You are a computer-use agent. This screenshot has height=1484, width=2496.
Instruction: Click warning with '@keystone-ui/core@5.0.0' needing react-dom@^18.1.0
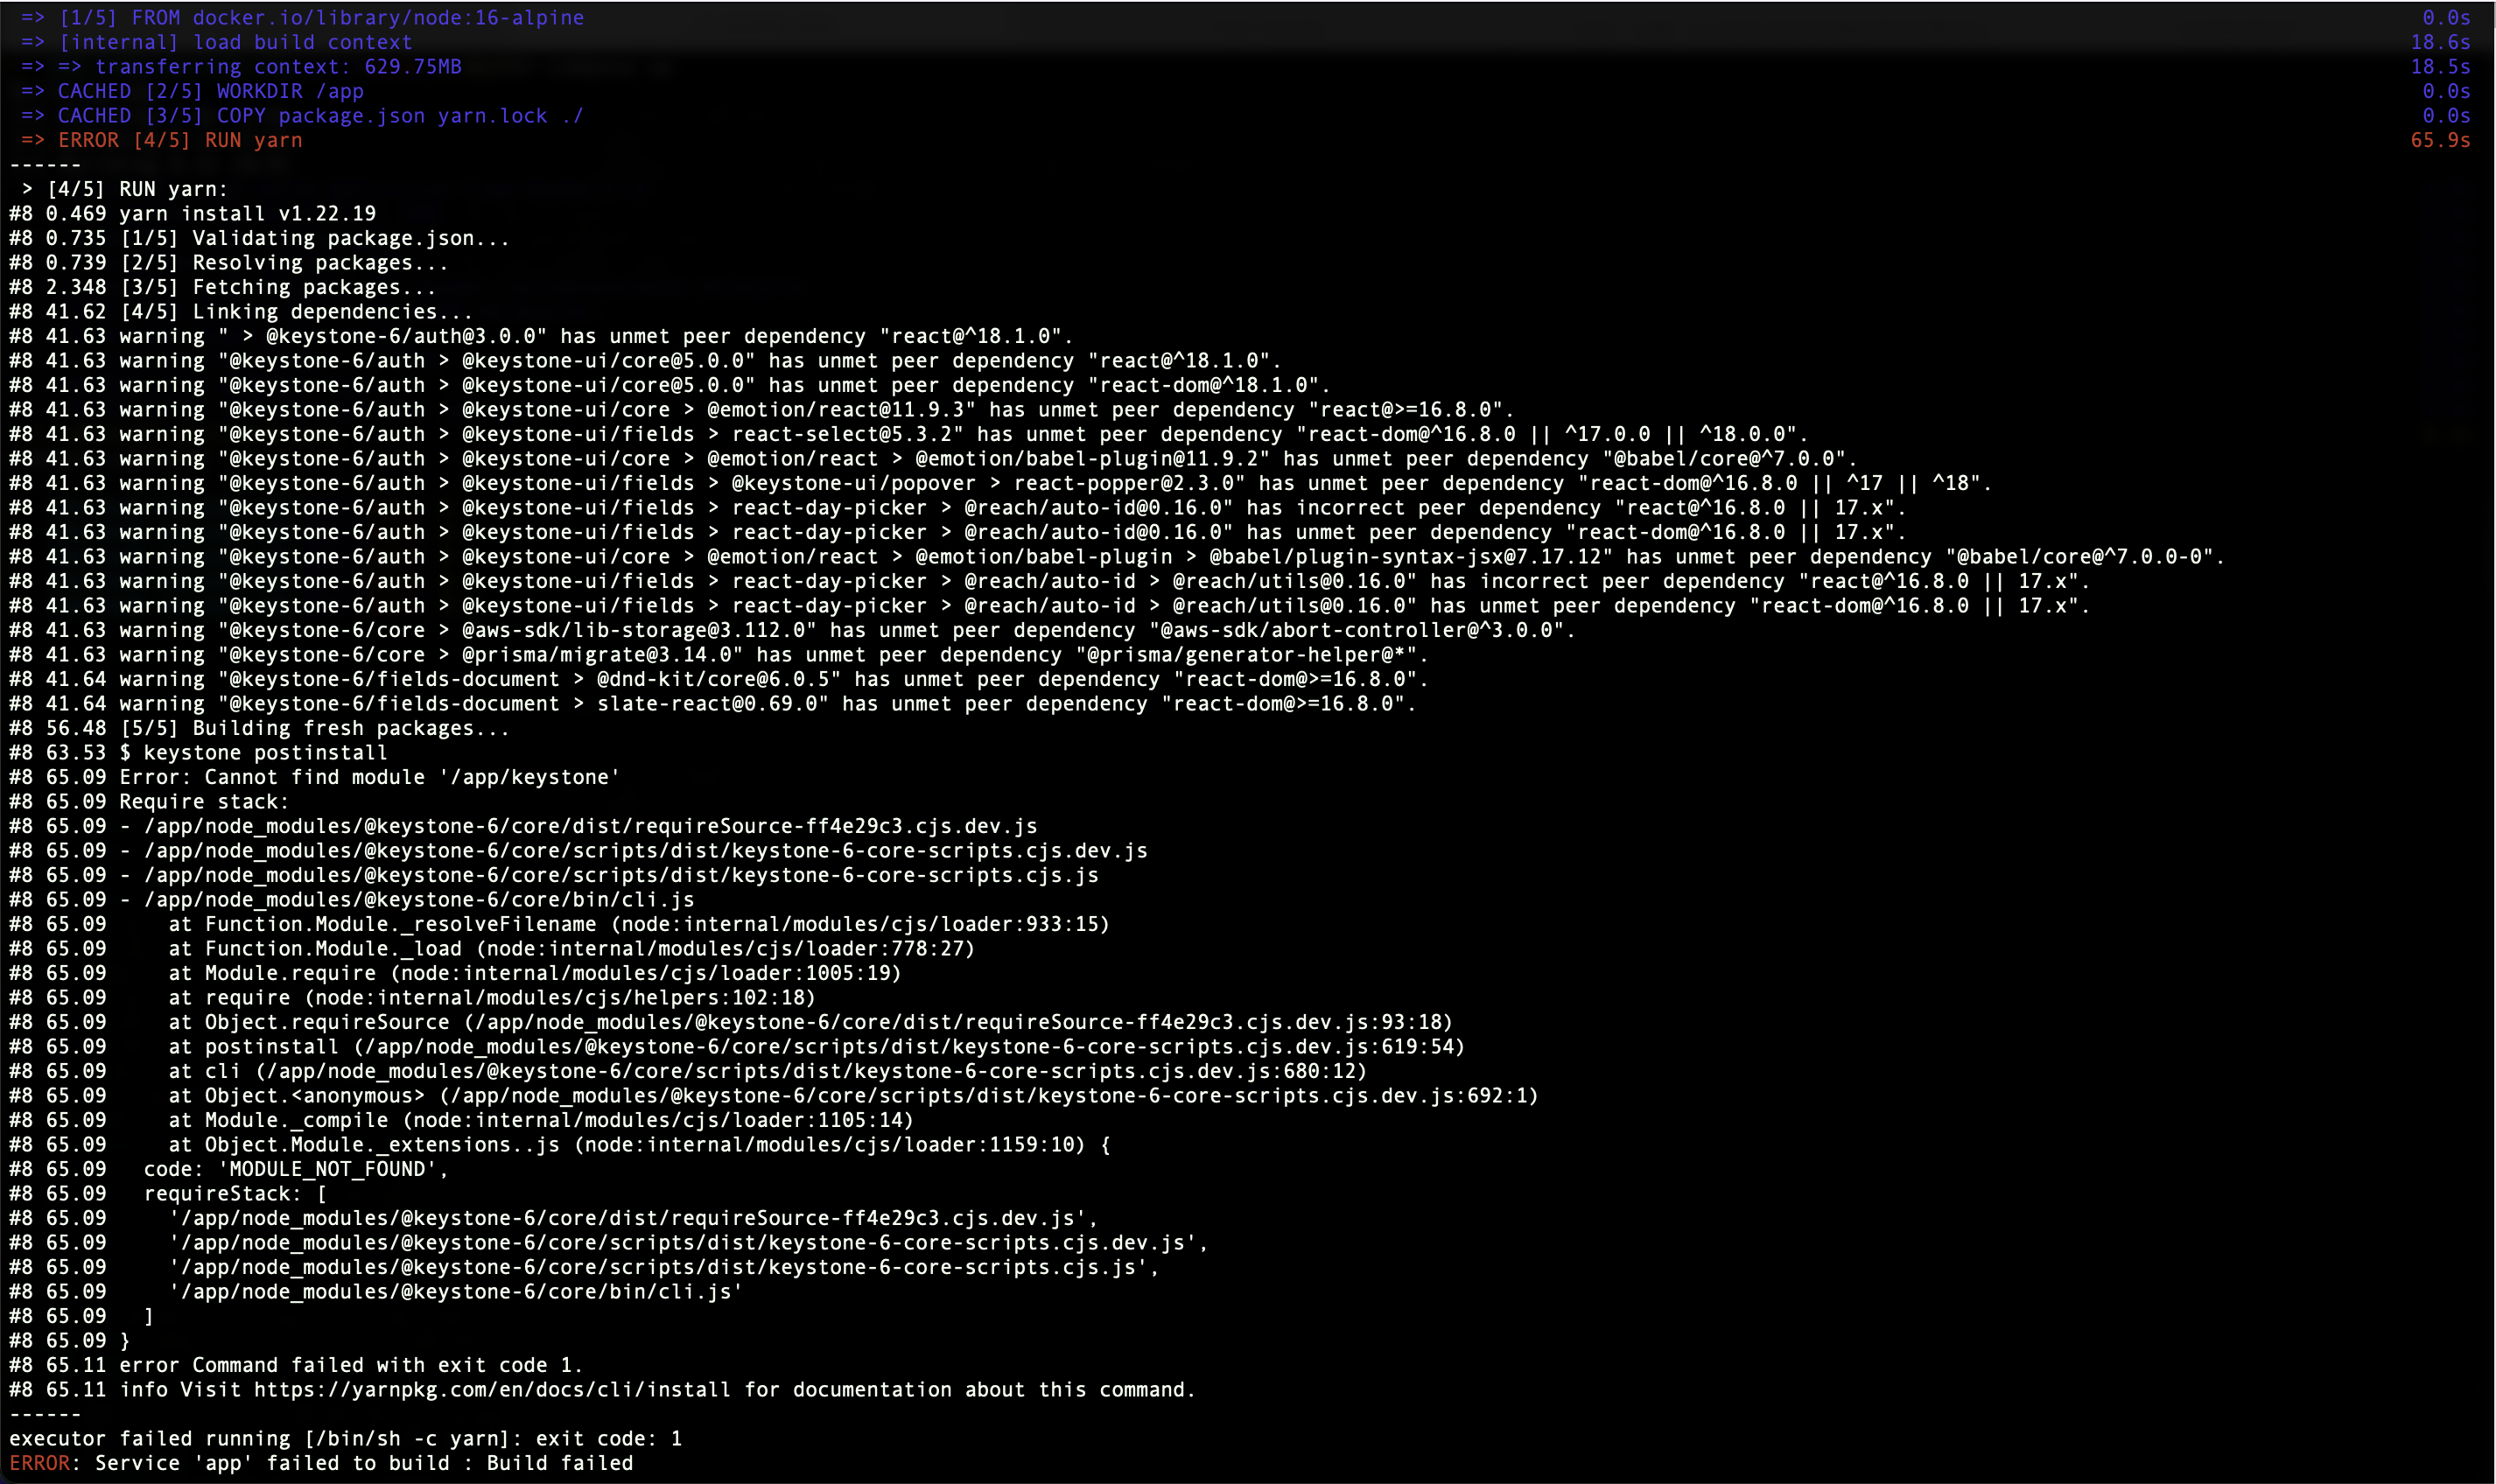[x=670, y=385]
